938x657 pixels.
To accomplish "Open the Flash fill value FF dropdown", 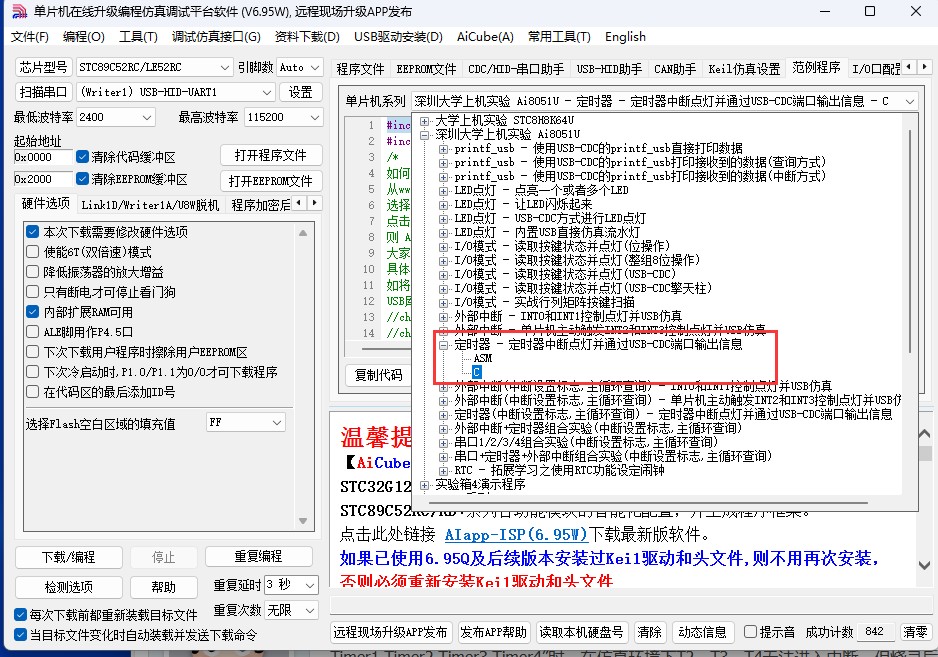I will click(245, 422).
